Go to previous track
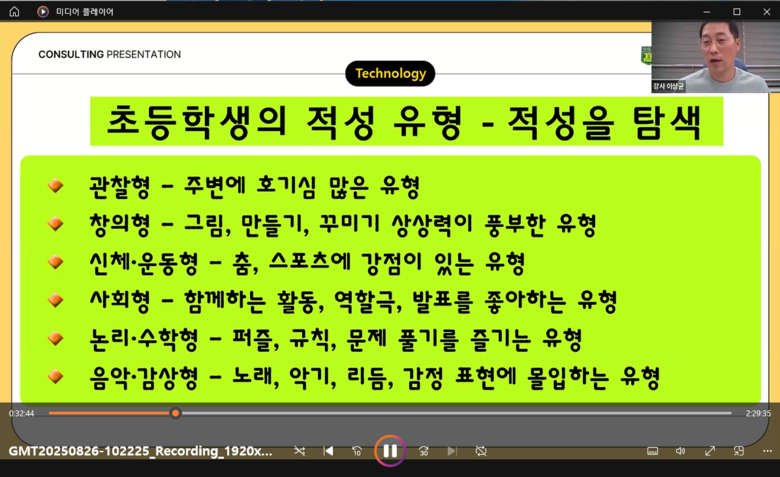Viewport: 780px width, 477px height. [x=328, y=451]
